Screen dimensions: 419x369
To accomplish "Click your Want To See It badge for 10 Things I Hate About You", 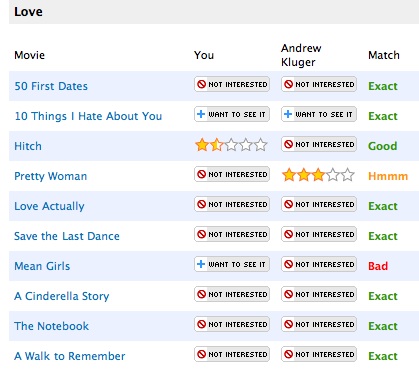I will pyautogui.click(x=232, y=114).
